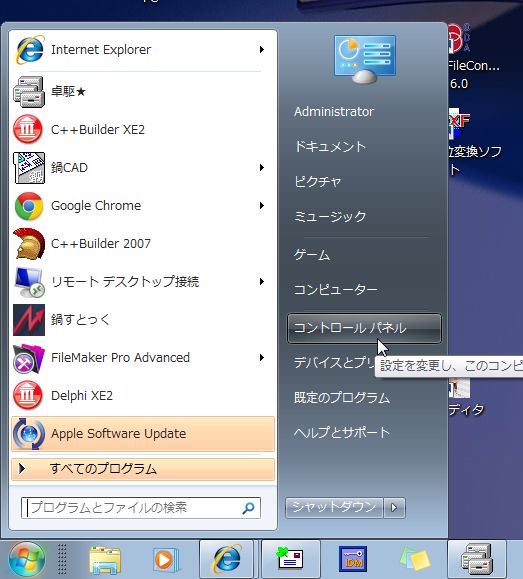
Task: Switch to Internet Explorer on the taskbar
Action: (x=226, y=559)
